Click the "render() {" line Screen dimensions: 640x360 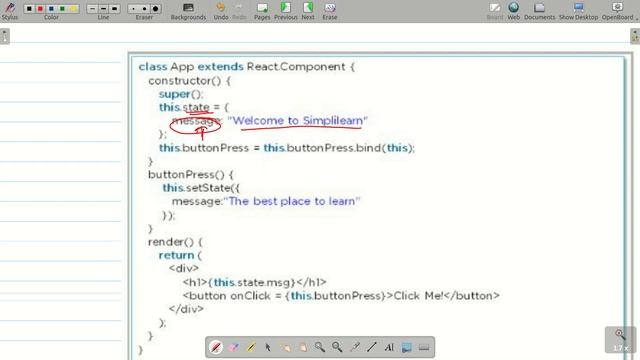pos(175,242)
